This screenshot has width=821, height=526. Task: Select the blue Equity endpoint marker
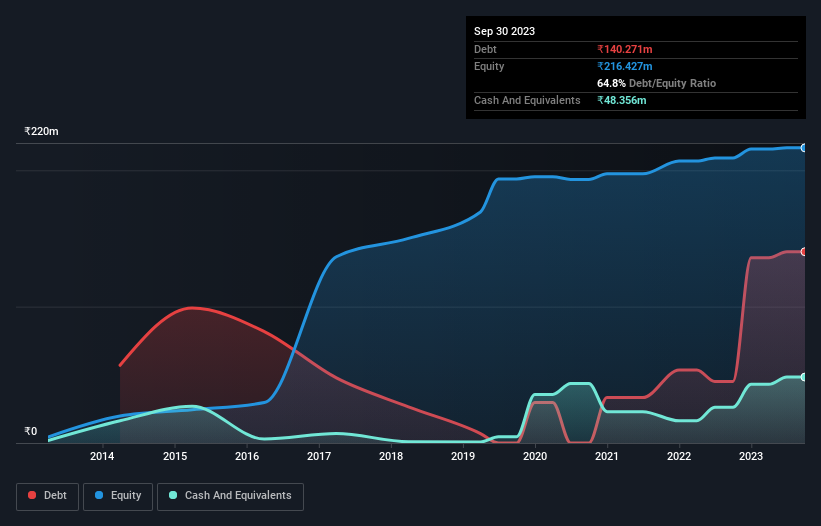click(804, 148)
